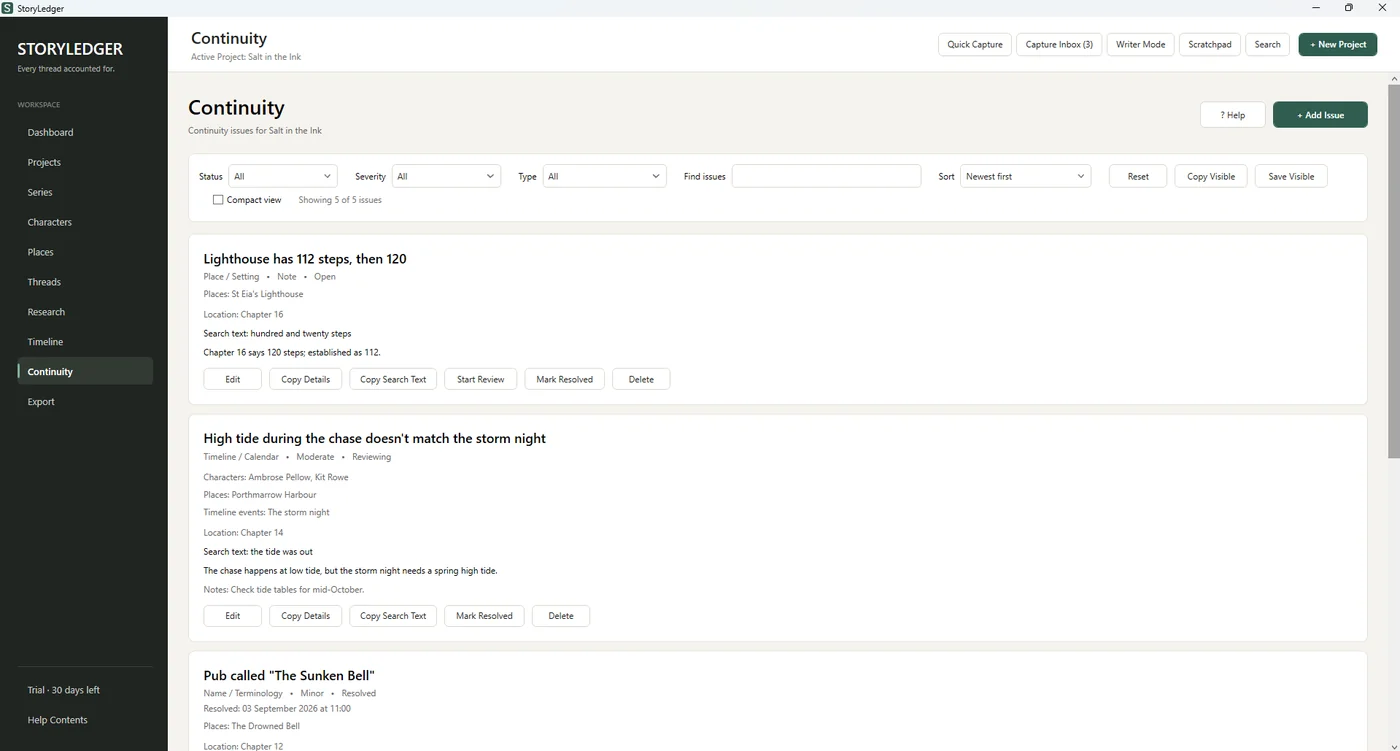Delete the Lighthouse steps issue
Screen dimensions: 1400x751
pos(641,379)
